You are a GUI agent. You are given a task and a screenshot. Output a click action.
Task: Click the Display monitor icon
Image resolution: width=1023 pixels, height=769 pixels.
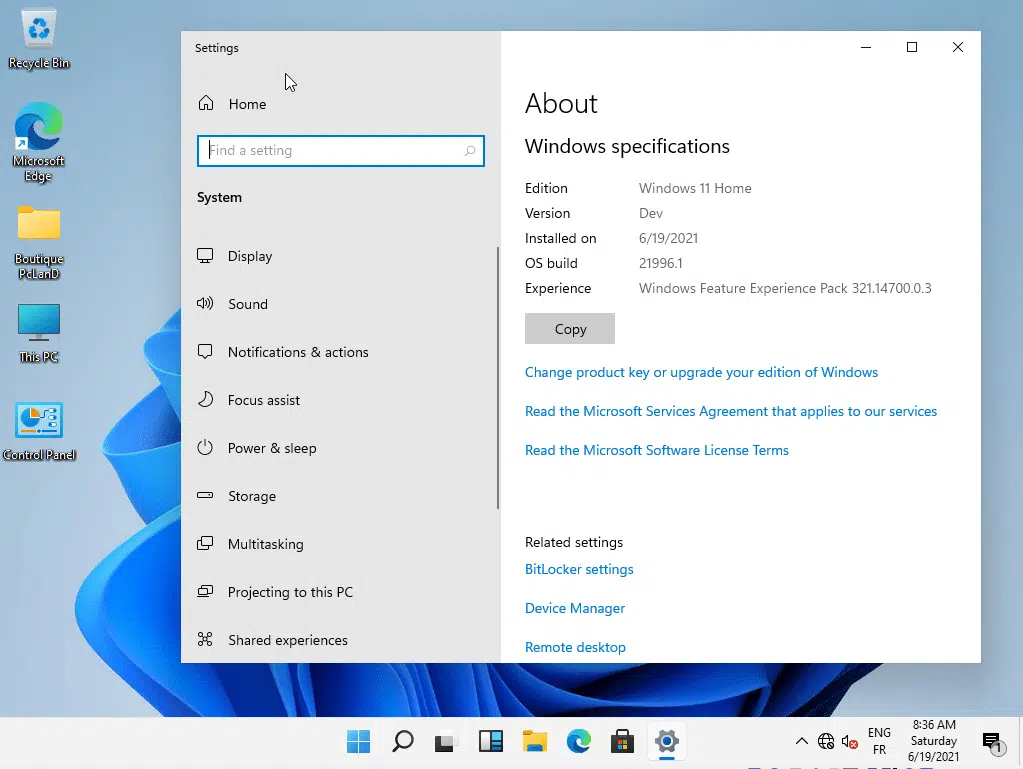(x=205, y=256)
